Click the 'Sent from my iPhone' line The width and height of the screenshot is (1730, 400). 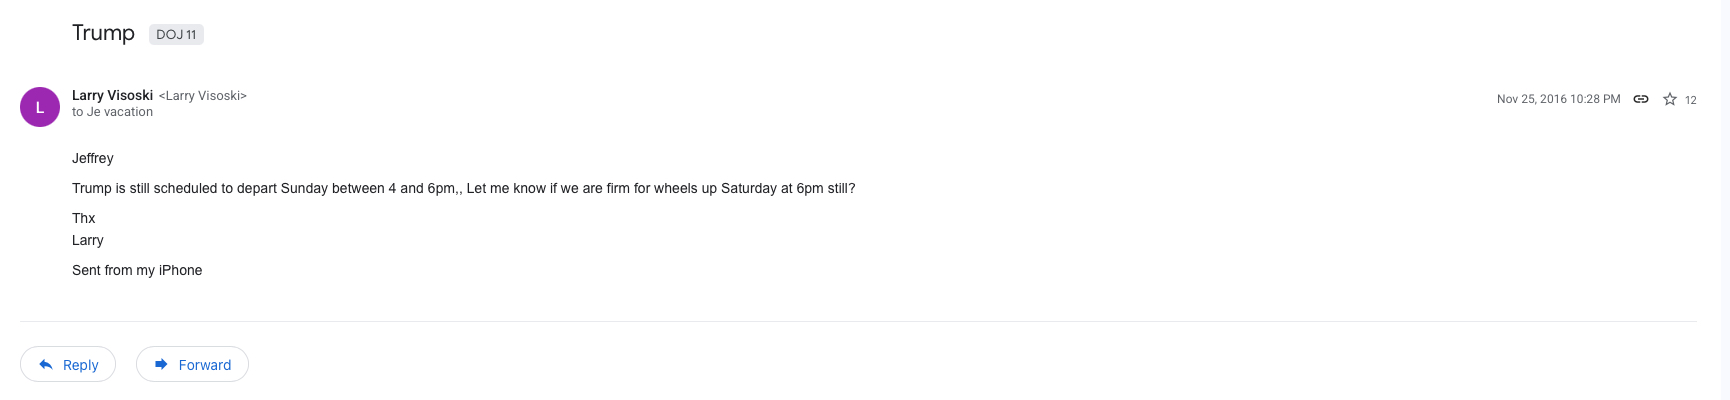point(137,270)
